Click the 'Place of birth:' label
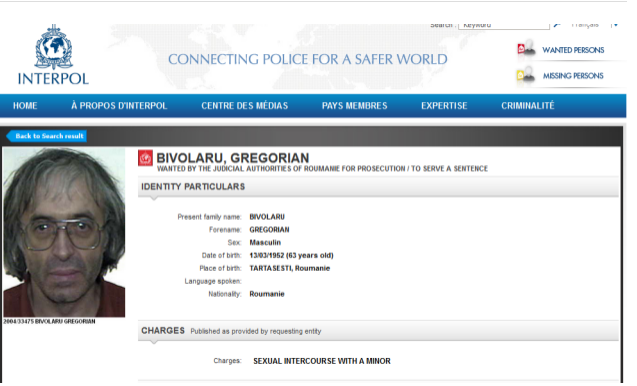Screen dimensions: 637x386 220,269
